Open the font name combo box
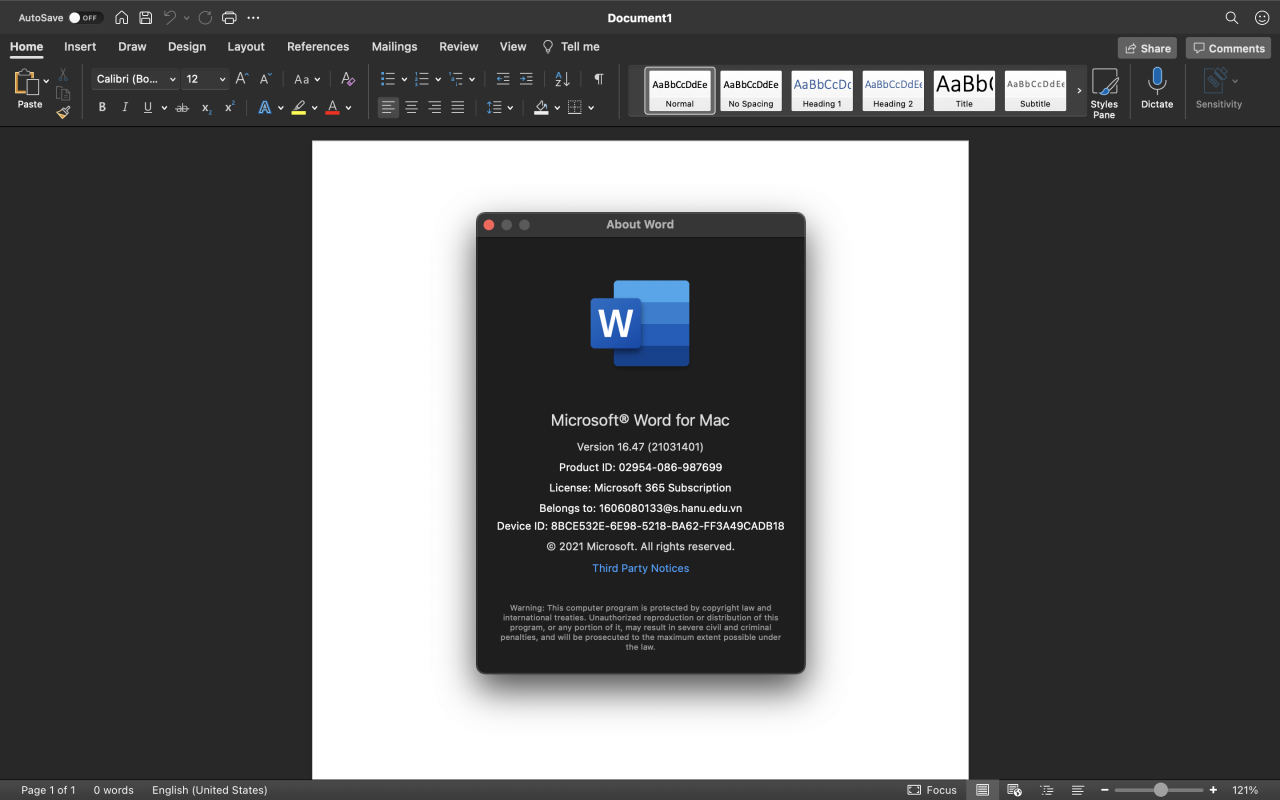 135,79
